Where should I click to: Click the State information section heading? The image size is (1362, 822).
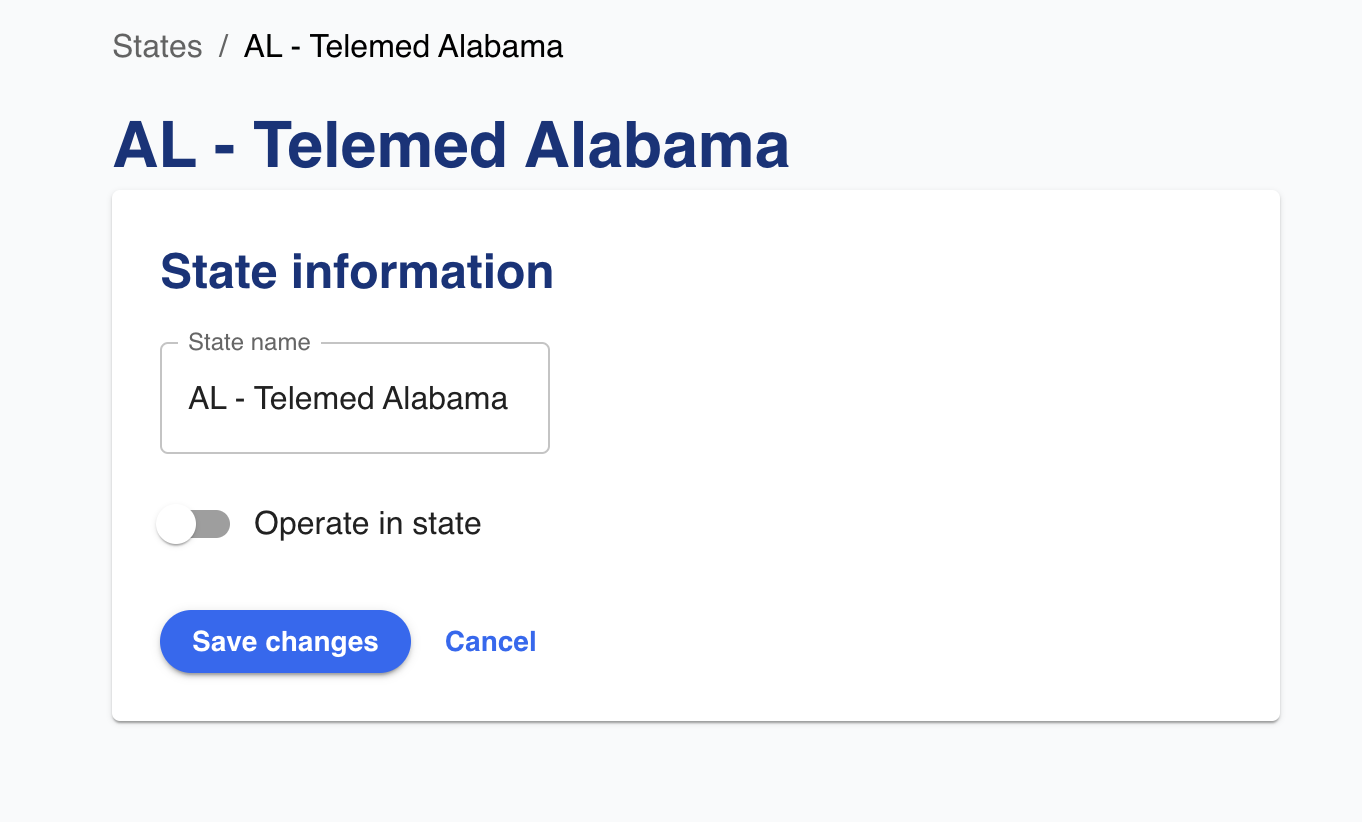coord(357,272)
